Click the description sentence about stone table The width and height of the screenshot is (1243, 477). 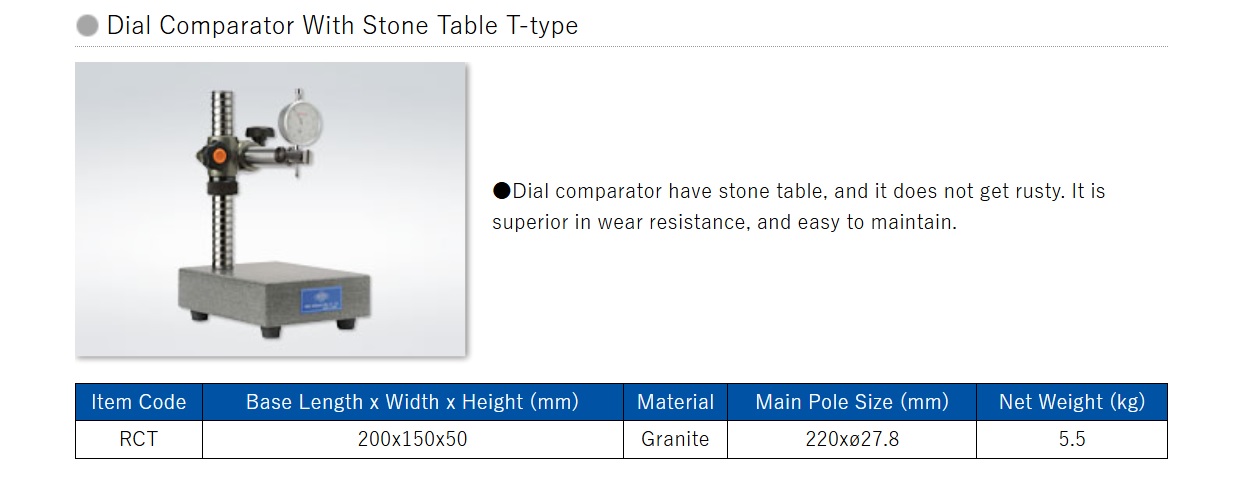(x=799, y=206)
